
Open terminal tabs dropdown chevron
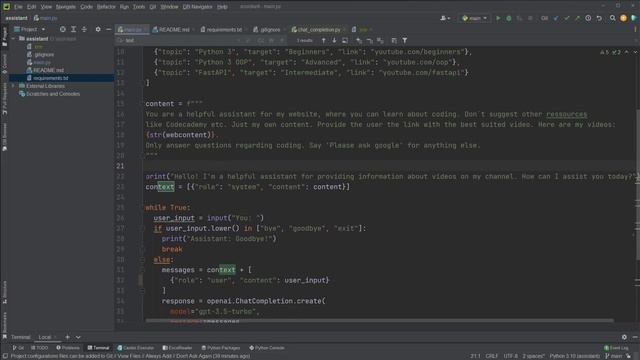coord(78,337)
